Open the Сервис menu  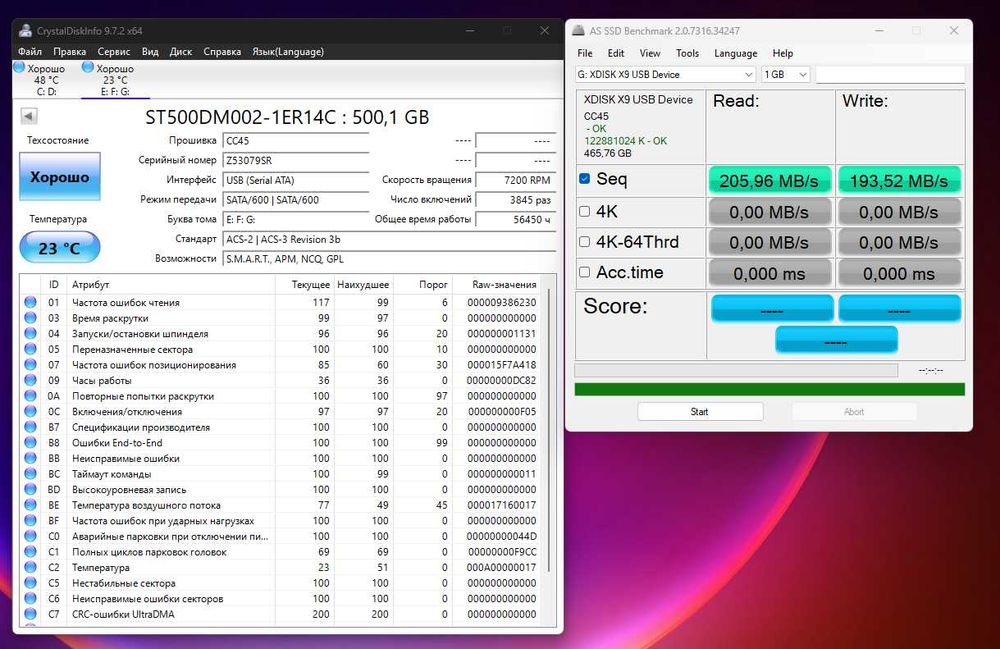click(x=114, y=52)
